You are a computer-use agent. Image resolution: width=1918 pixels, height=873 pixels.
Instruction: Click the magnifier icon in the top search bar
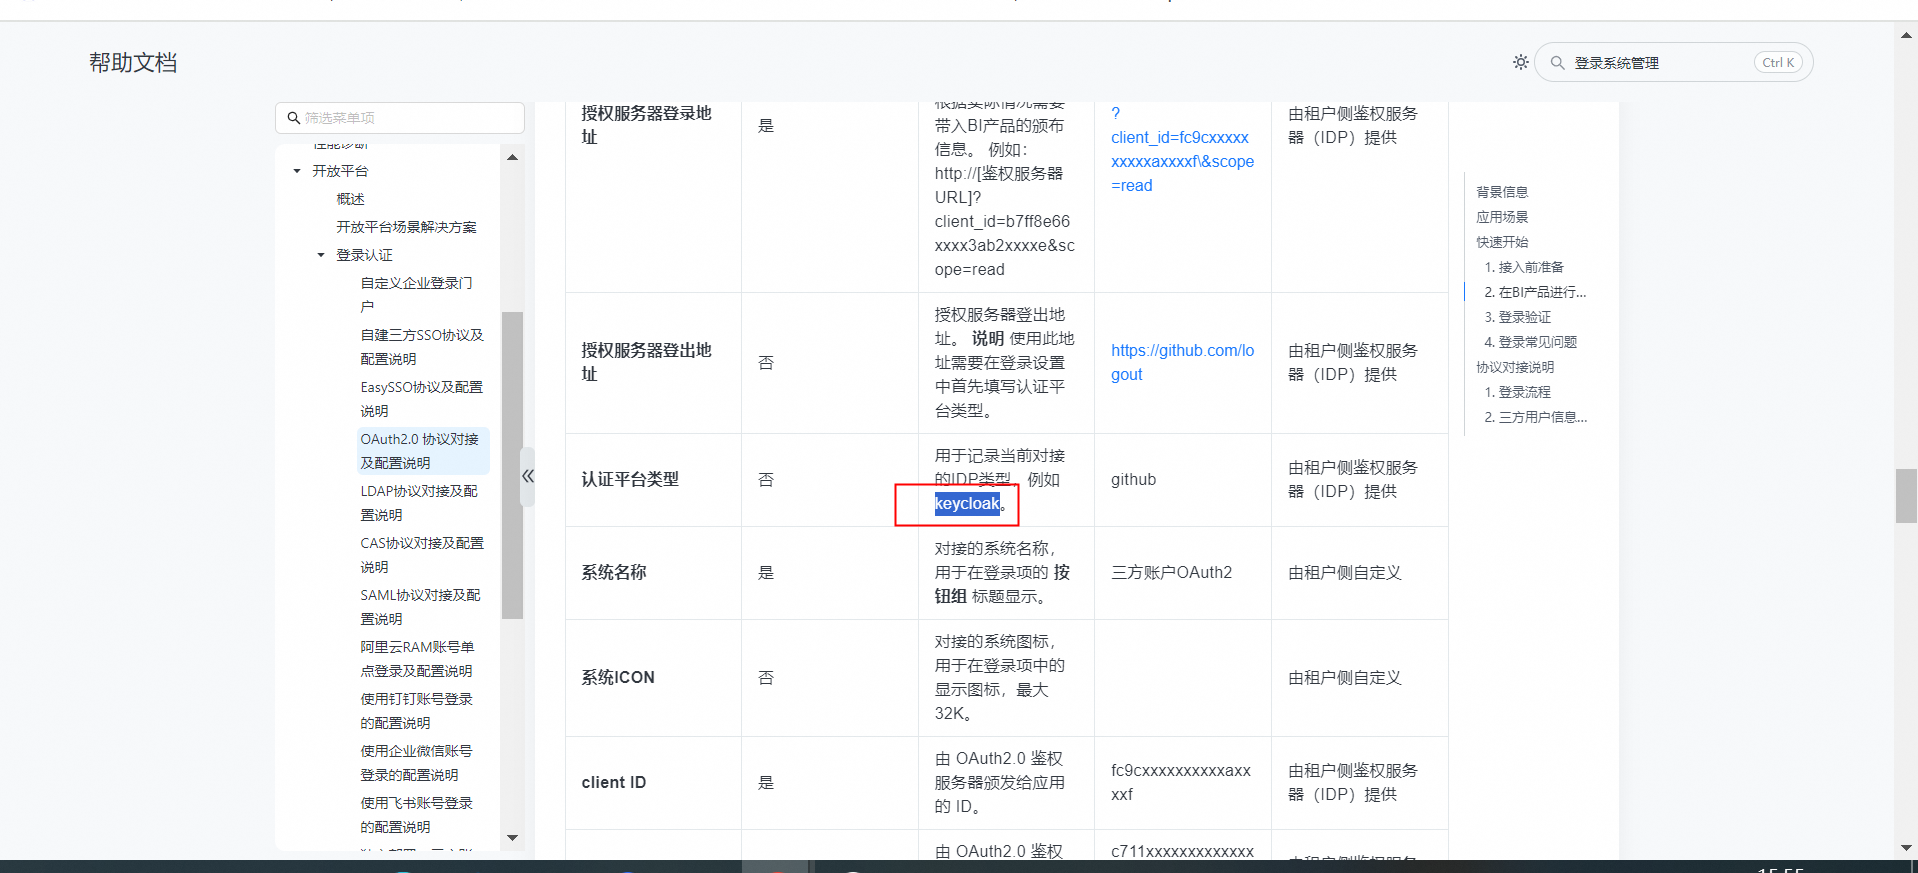[x=1557, y=63]
